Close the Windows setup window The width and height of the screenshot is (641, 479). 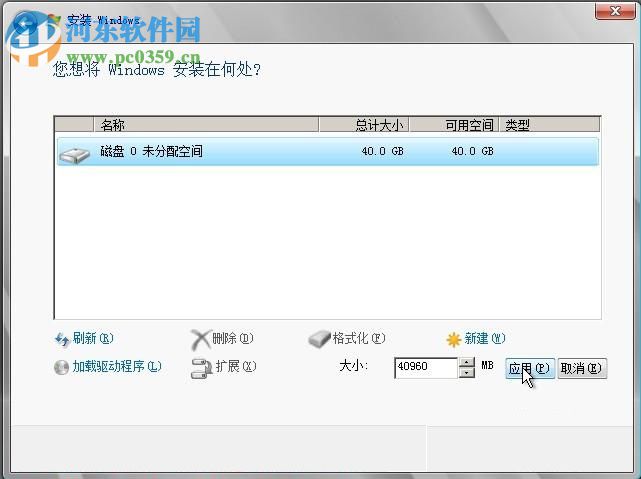[x=615, y=11]
